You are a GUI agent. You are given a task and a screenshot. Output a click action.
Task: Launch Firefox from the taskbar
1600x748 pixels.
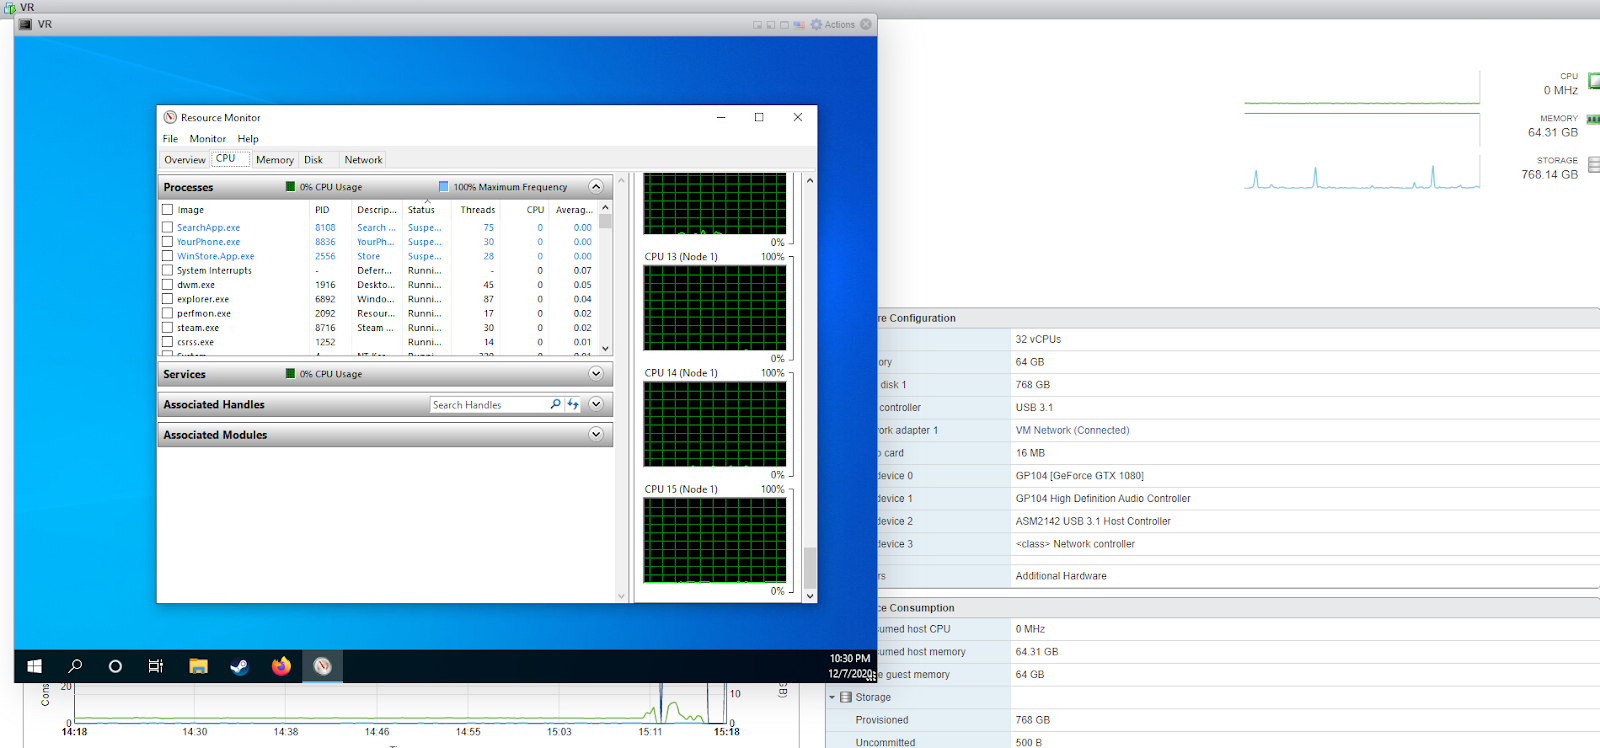click(x=281, y=666)
